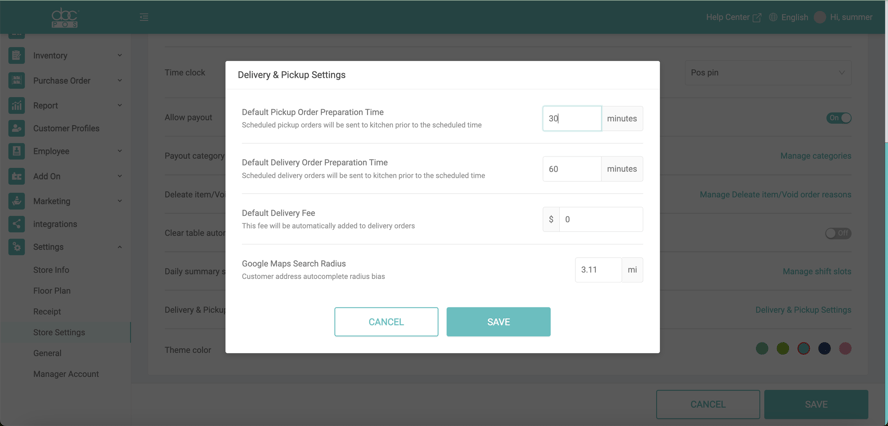Focus the delivery preparation time field
Screen dimensions: 888x426
(x=572, y=169)
